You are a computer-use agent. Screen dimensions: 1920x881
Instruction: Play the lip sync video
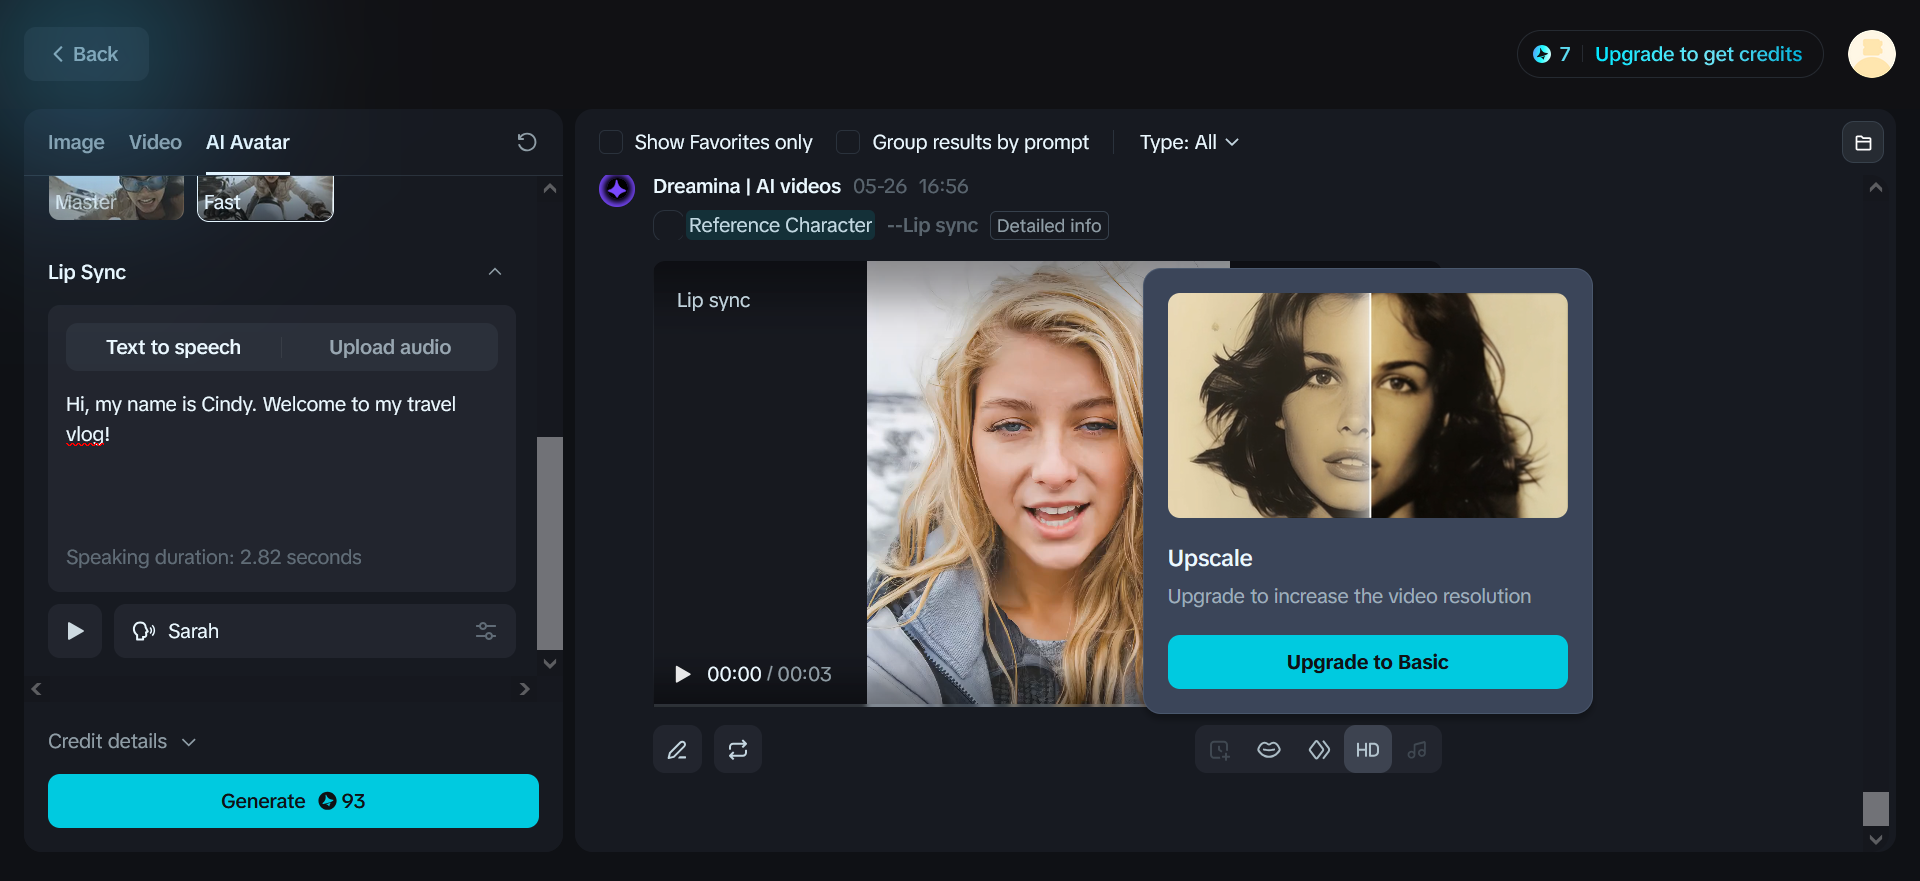tap(683, 674)
